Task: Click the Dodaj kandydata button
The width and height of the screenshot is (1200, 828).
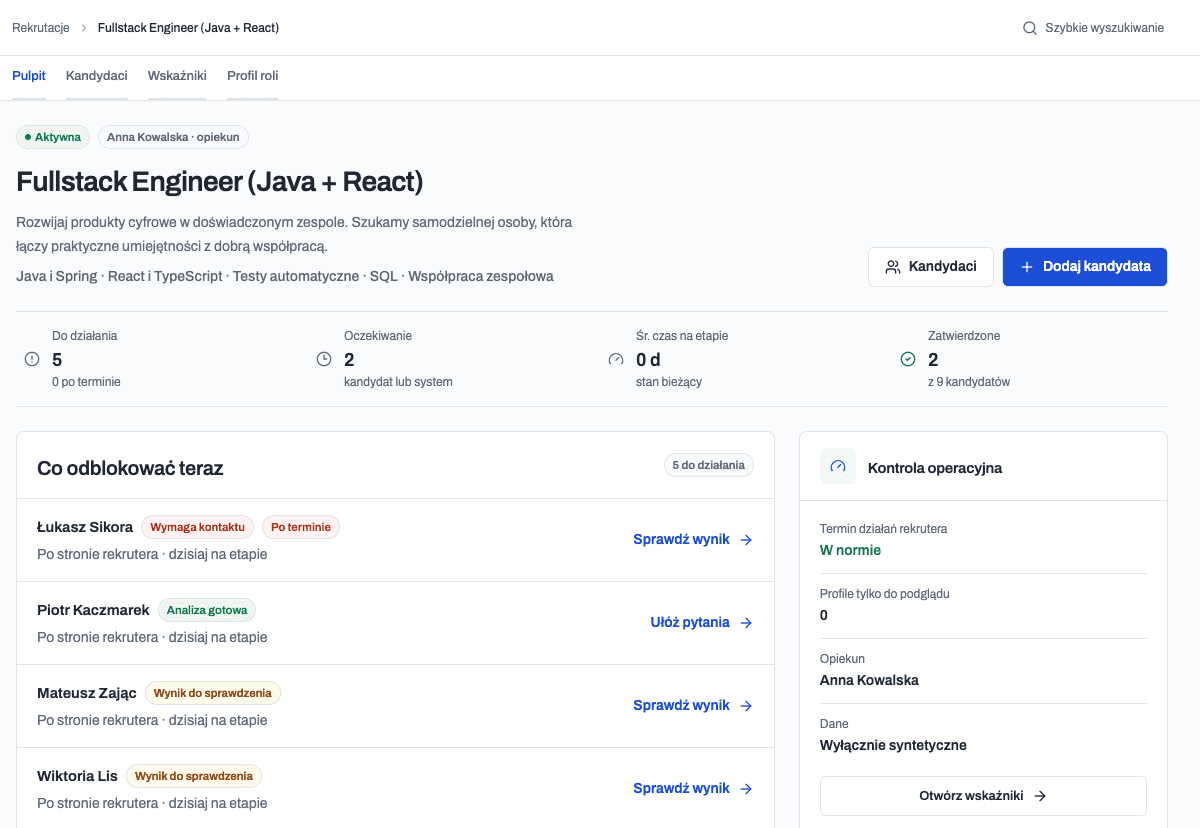Action: coord(1085,267)
